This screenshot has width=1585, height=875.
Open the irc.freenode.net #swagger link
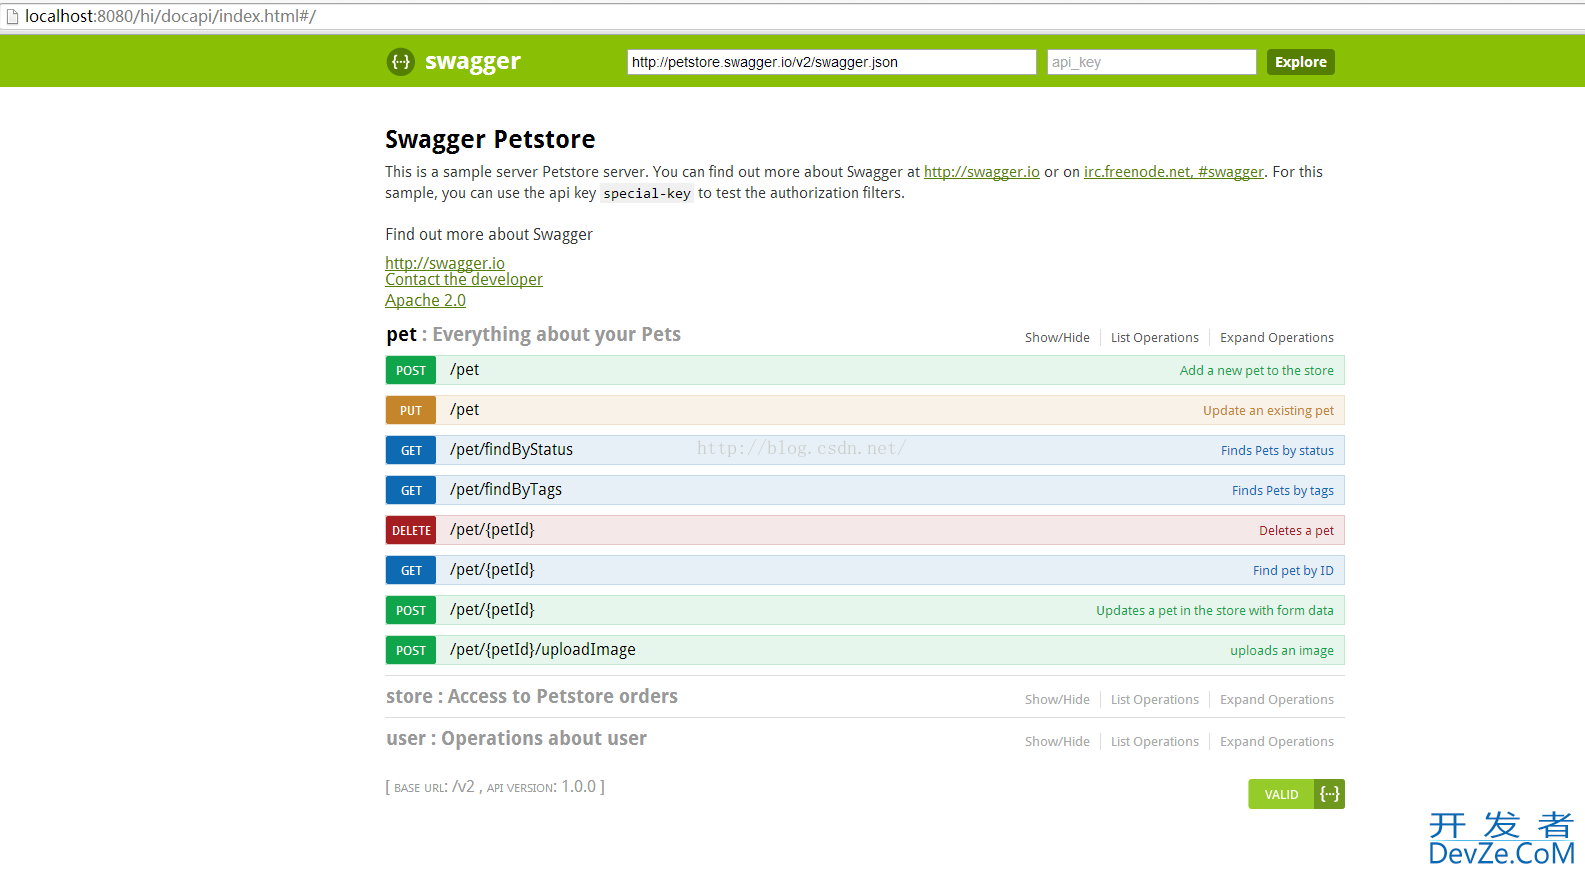coord(1174,172)
